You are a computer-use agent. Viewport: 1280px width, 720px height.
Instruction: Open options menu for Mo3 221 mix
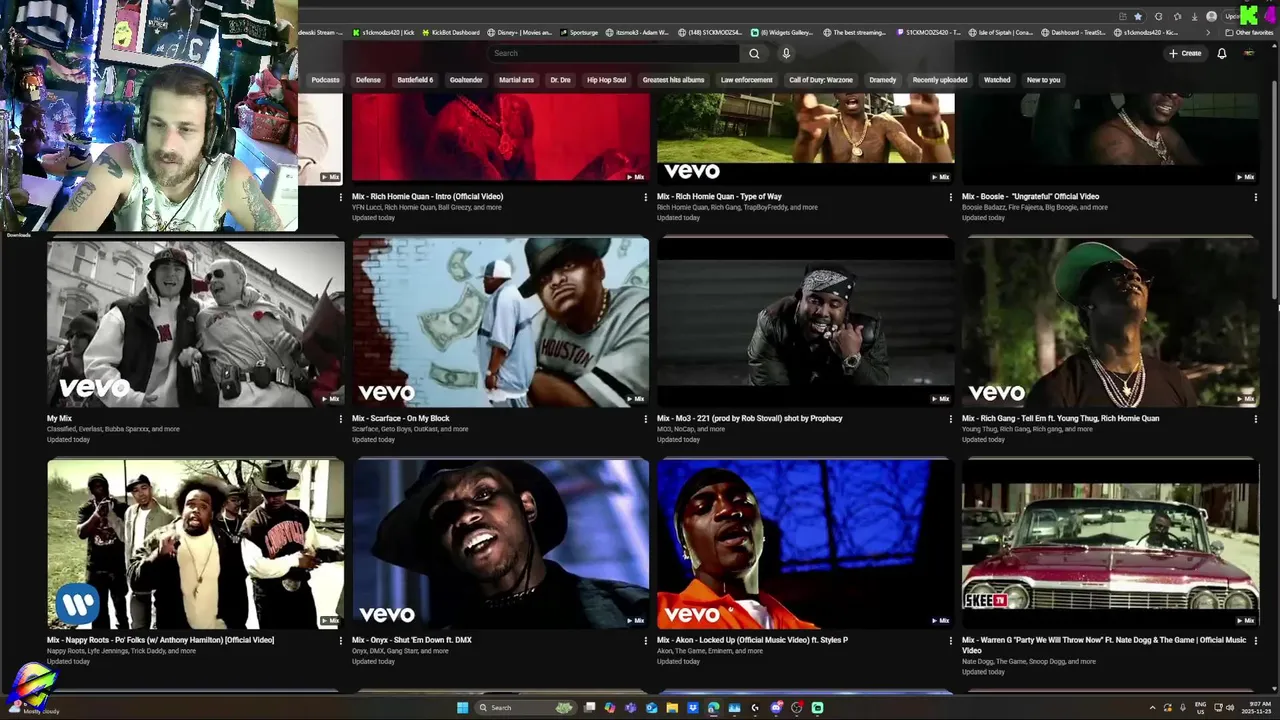point(950,419)
